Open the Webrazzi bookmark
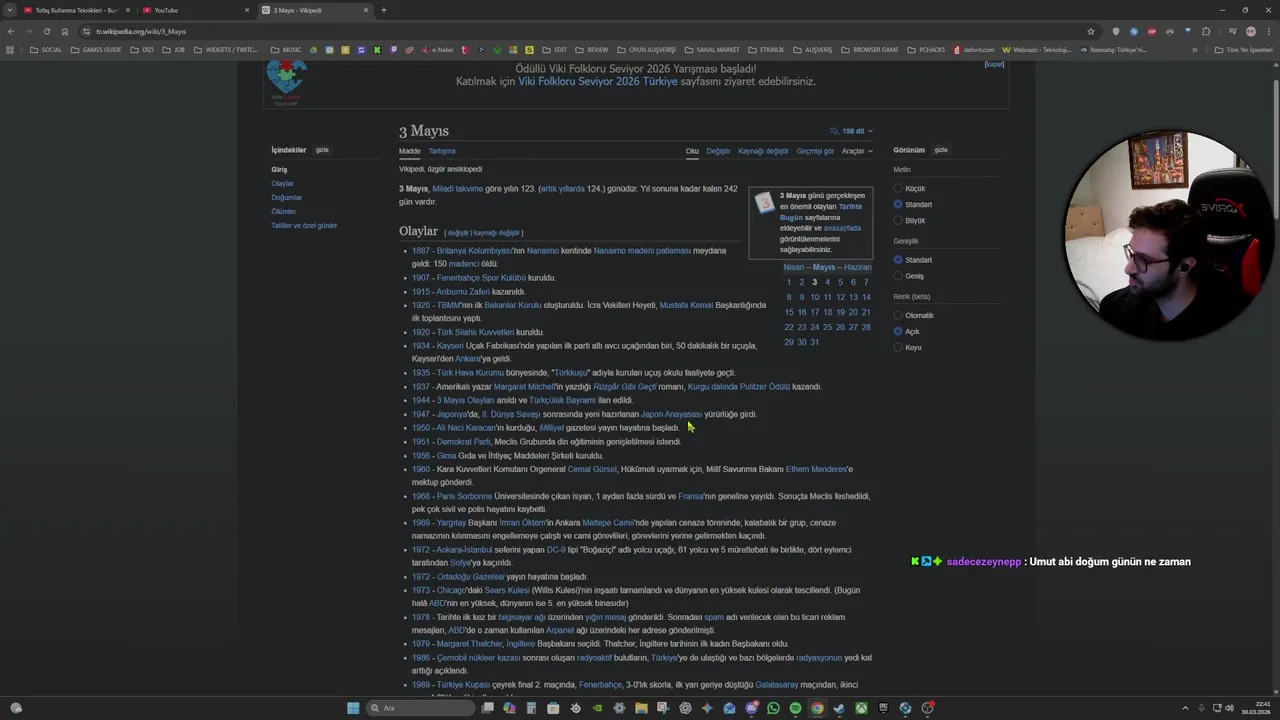This screenshot has height=720, width=1280. [1037, 49]
